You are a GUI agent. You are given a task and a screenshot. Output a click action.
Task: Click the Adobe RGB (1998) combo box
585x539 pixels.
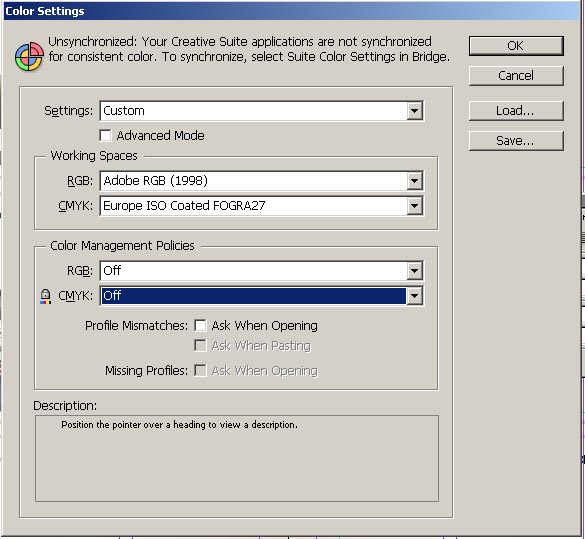click(261, 181)
